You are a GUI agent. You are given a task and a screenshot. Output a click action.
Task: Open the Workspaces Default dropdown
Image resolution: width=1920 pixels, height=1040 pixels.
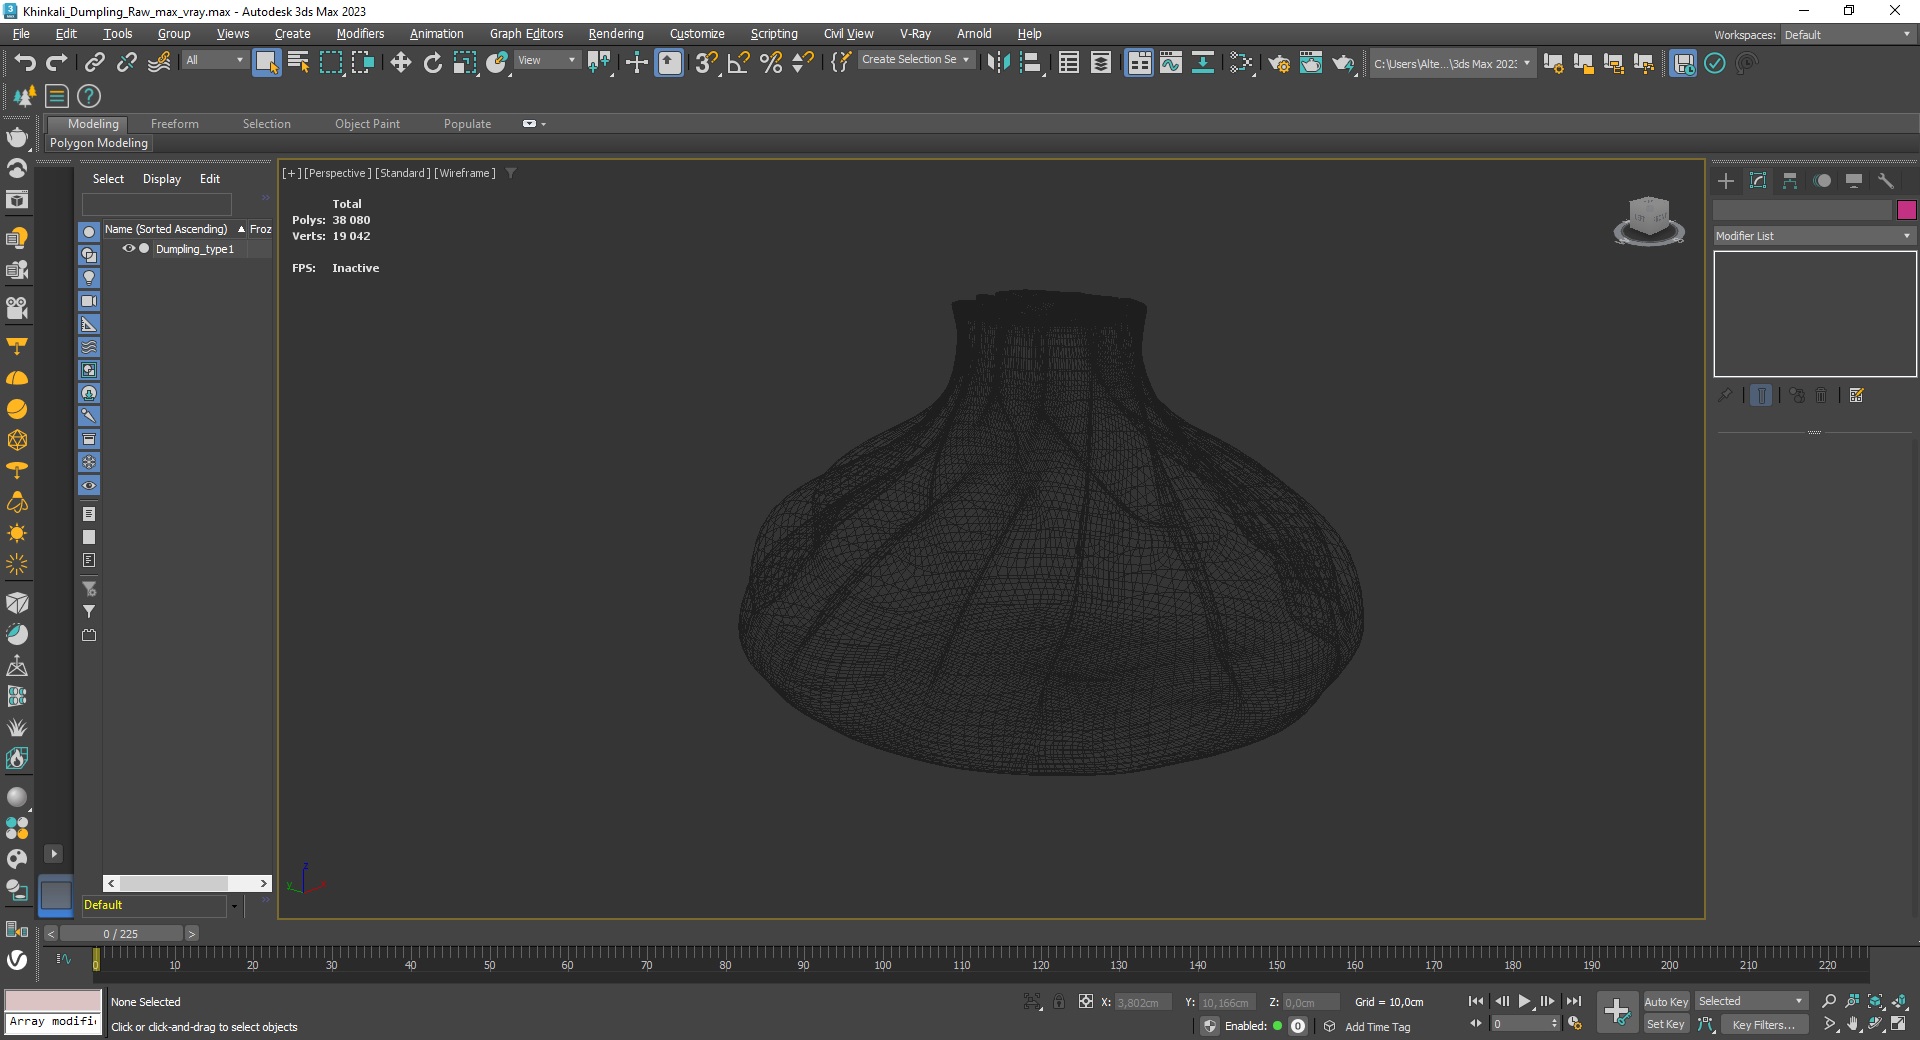[x=1847, y=35]
